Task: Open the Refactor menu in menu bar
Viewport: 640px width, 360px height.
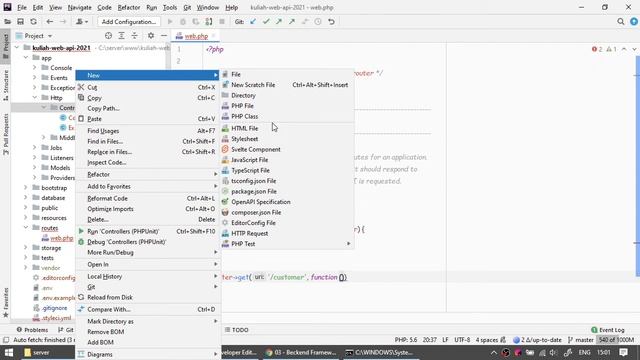Action: pyautogui.click(x=129, y=7)
